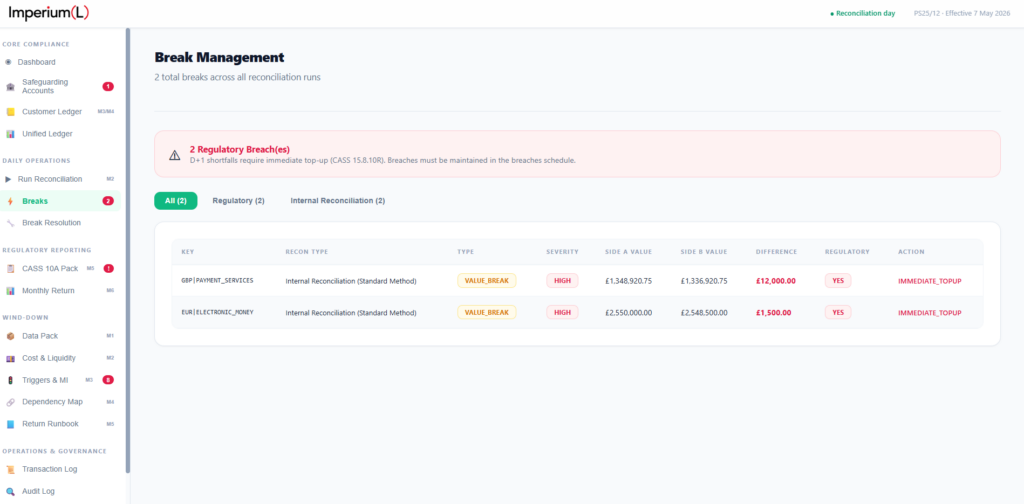The width and height of the screenshot is (1024, 504).
Task: Click Side A value £2,550,000.00
Action: 629,313
